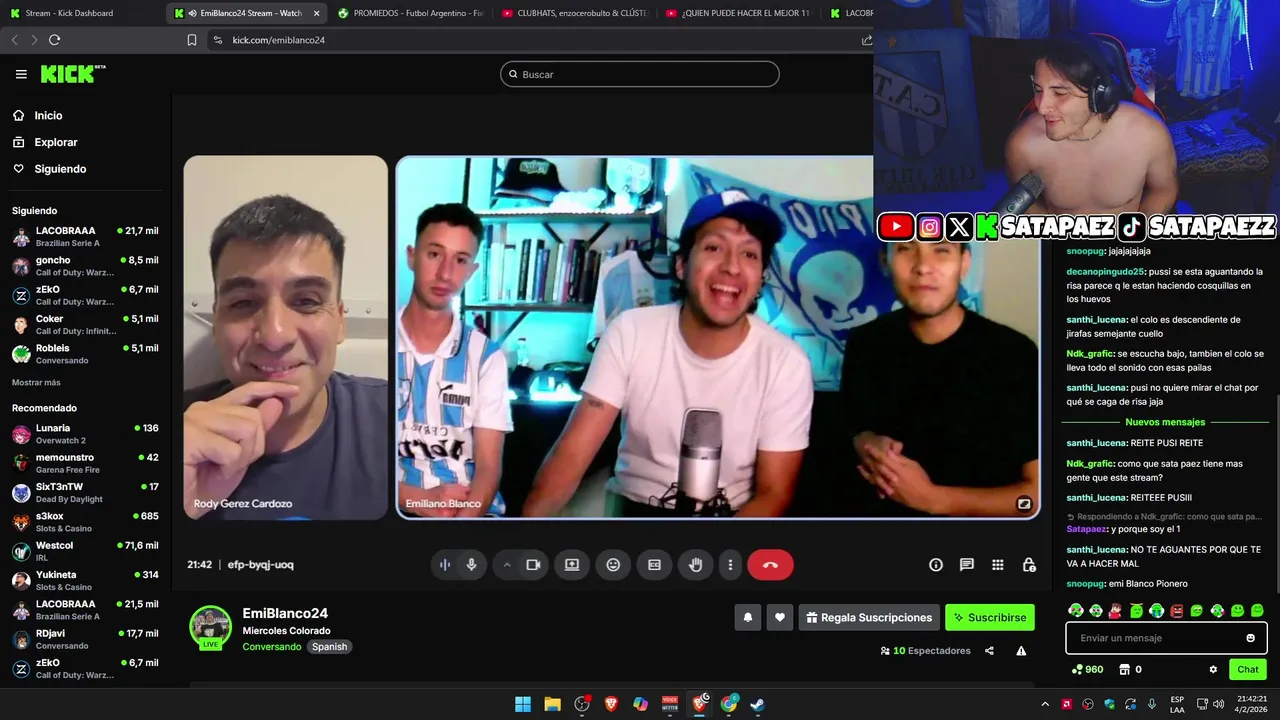Open Lunaria recommended channel

click(85, 434)
